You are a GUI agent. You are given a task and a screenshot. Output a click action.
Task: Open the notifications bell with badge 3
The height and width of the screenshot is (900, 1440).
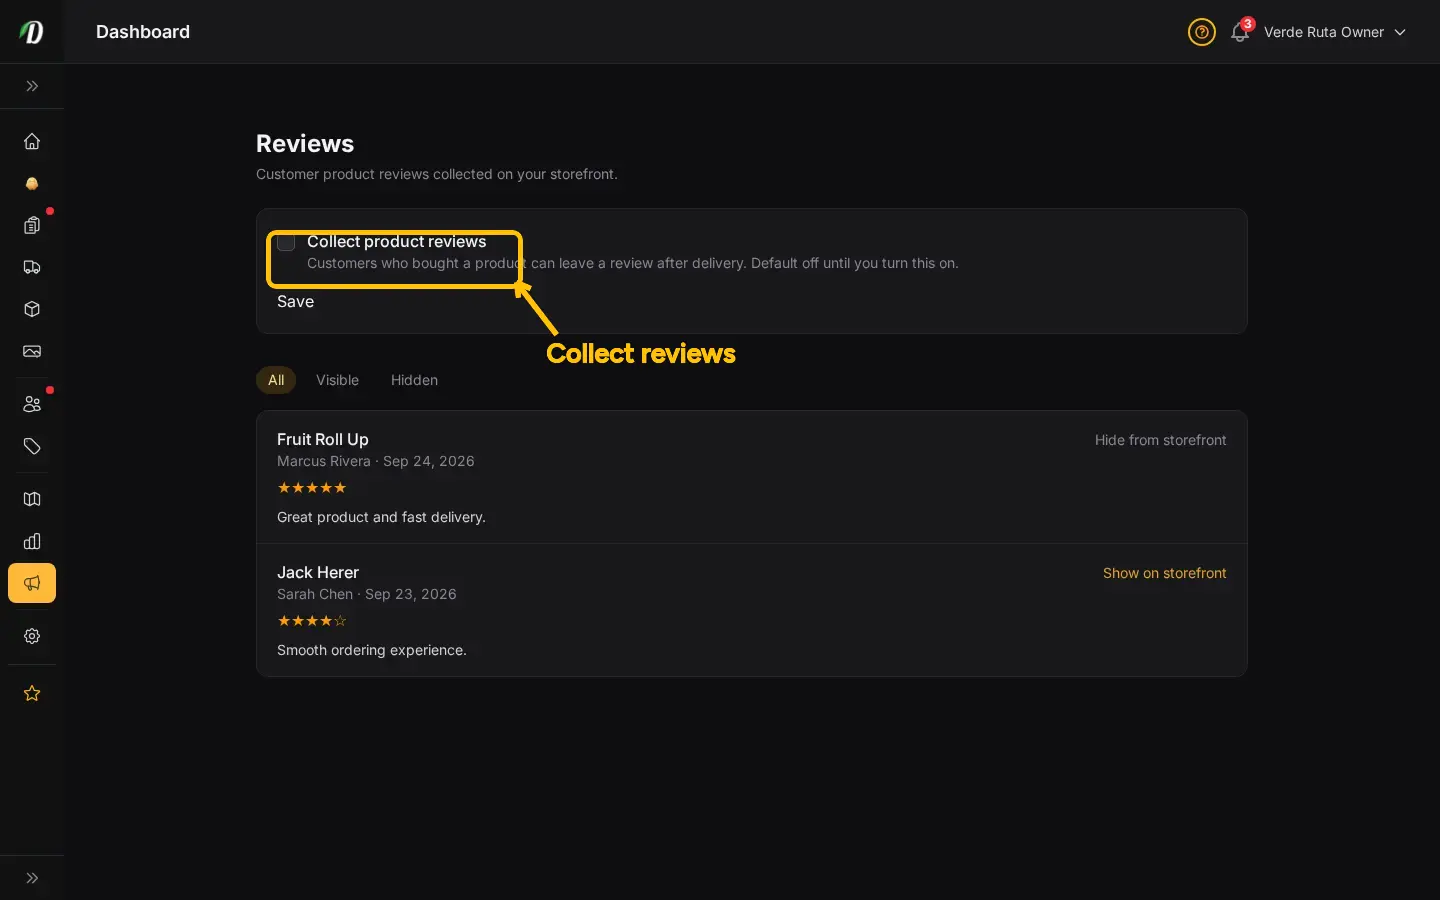pyautogui.click(x=1240, y=32)
